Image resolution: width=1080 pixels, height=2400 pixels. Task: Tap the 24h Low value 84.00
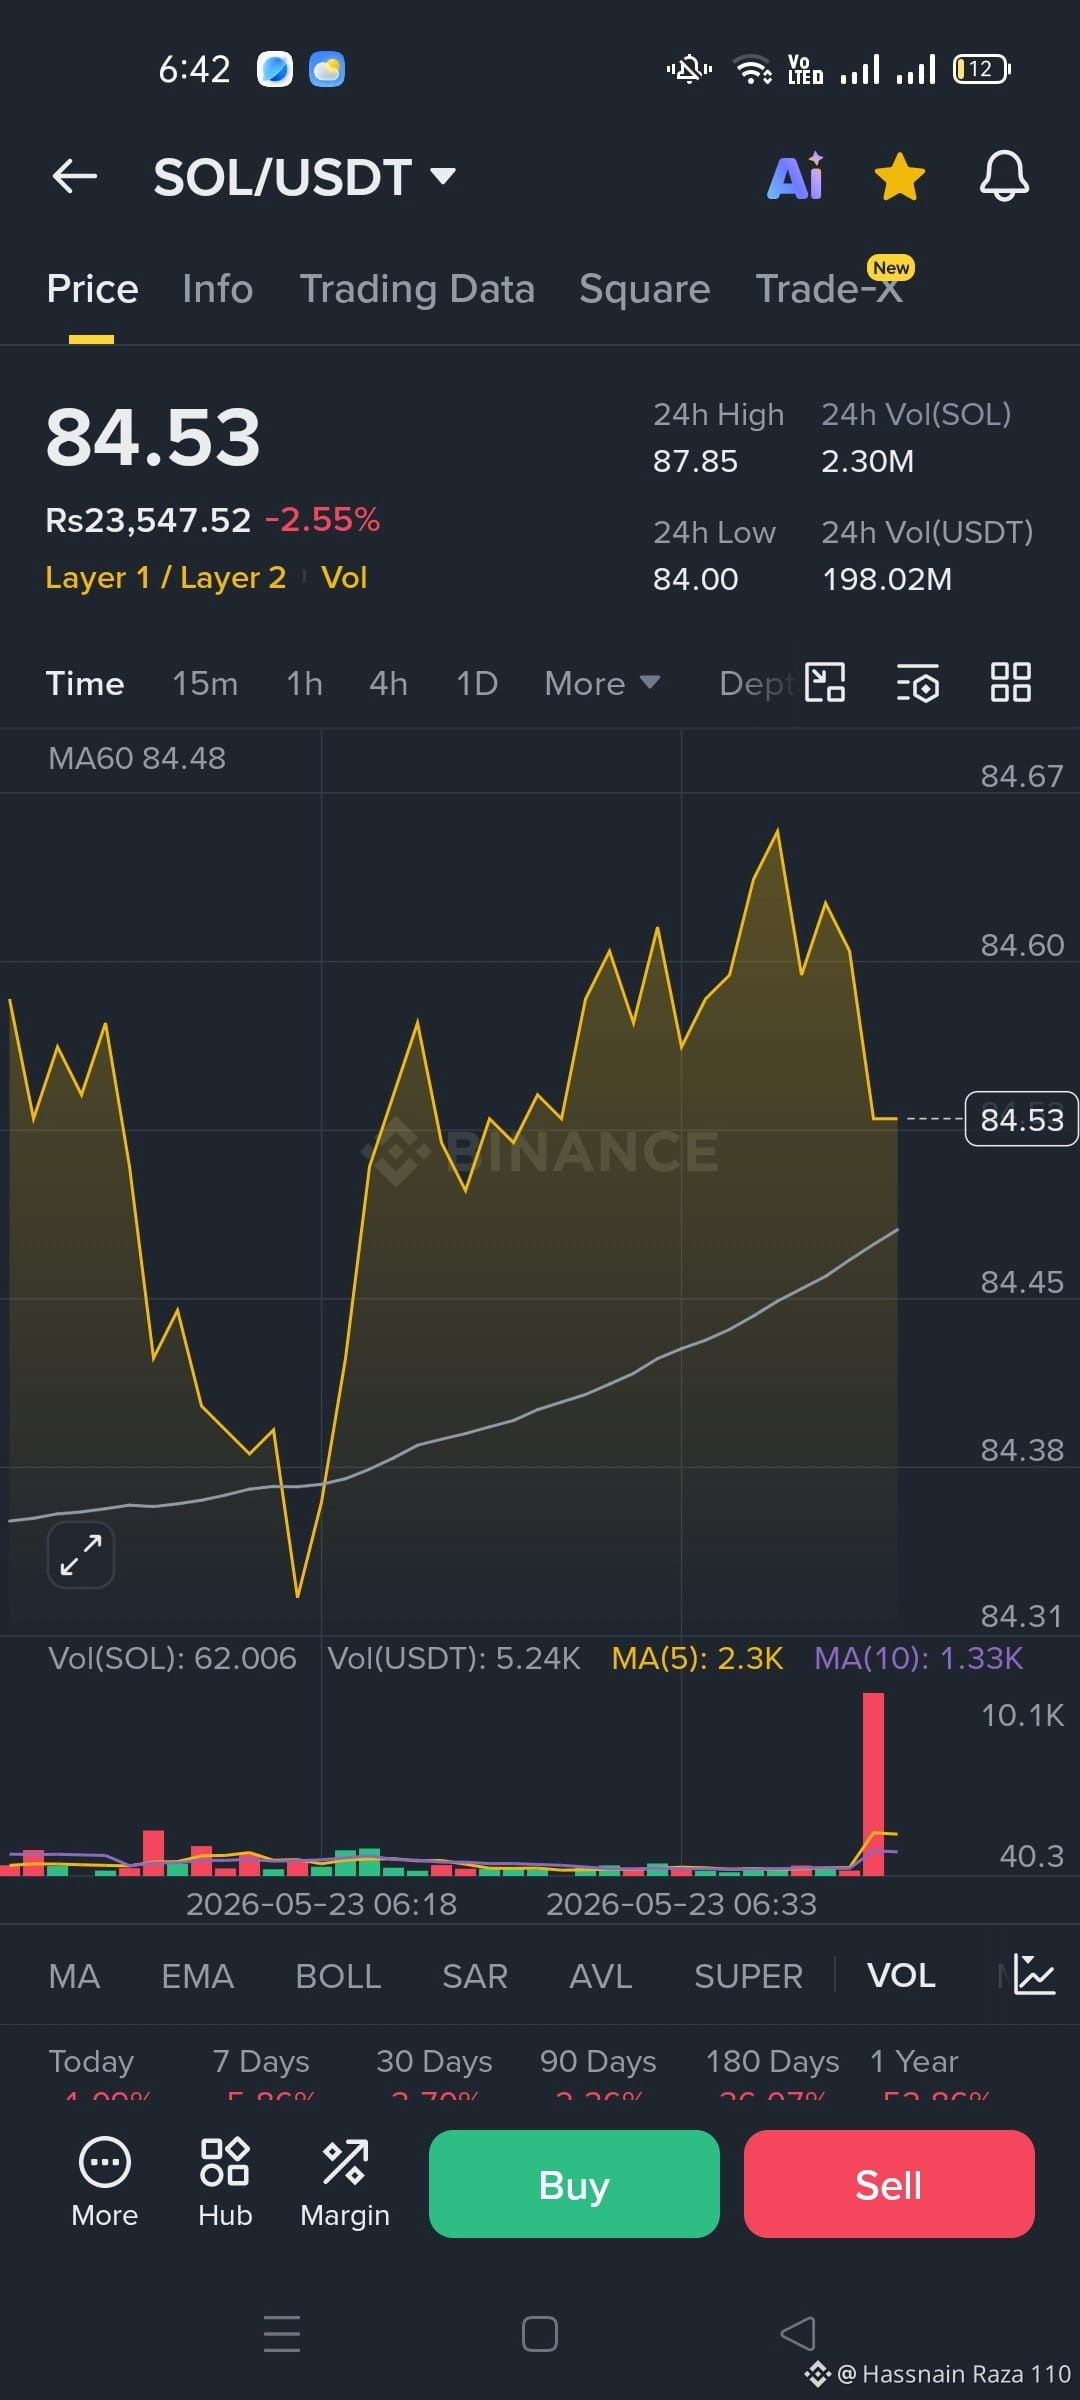(695, 579)
